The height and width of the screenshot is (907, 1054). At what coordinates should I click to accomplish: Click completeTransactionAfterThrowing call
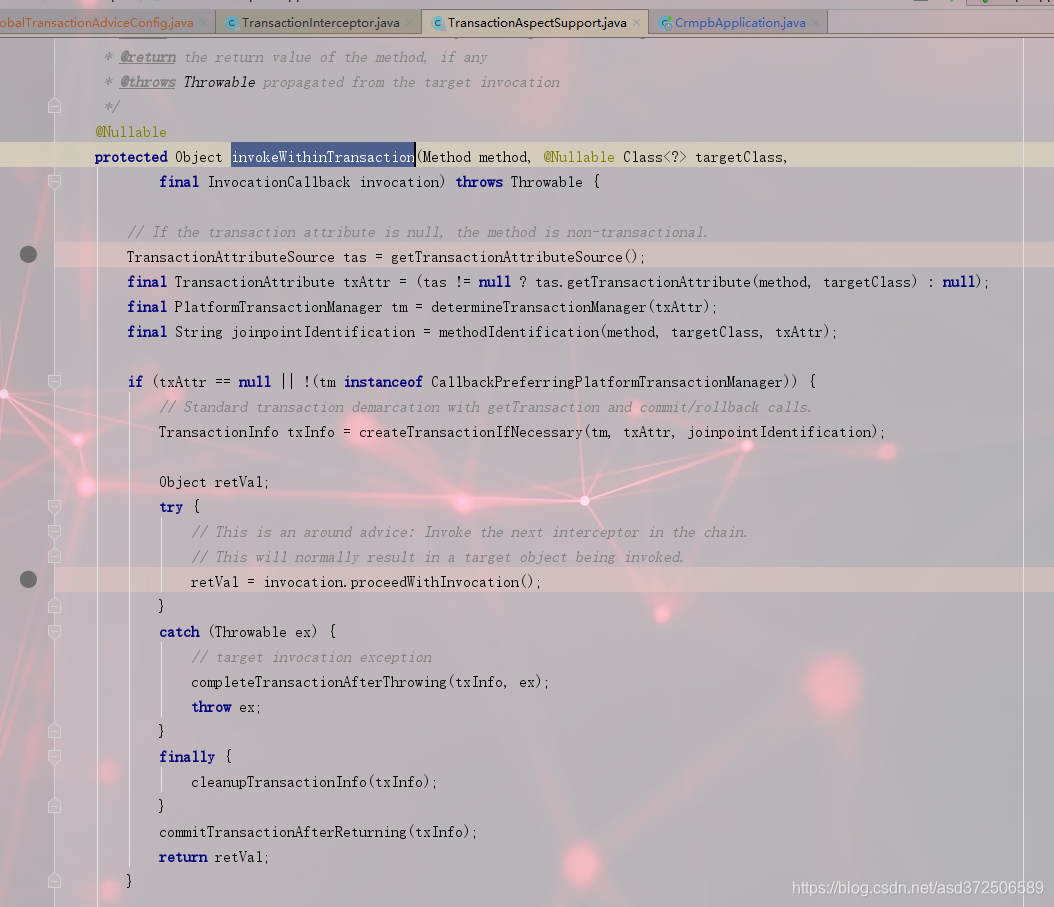point(319,682)
